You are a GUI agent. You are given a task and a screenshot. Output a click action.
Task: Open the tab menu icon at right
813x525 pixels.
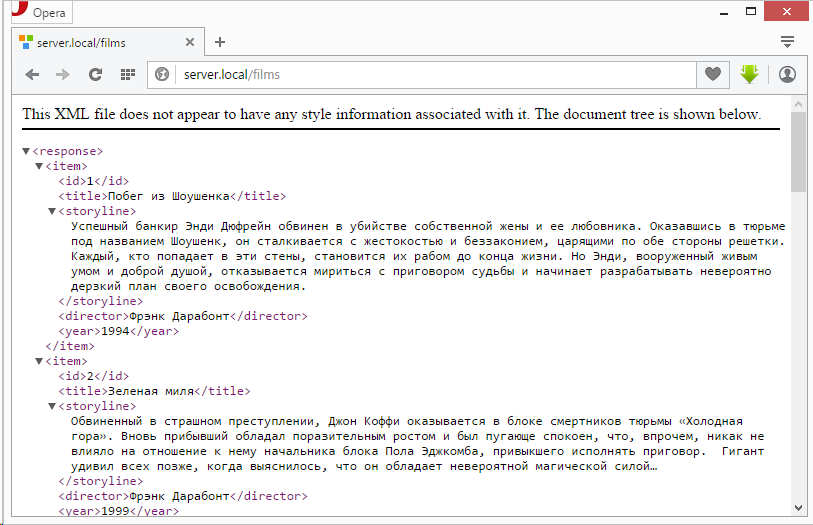pyautogui.click(x=787, y=42)
